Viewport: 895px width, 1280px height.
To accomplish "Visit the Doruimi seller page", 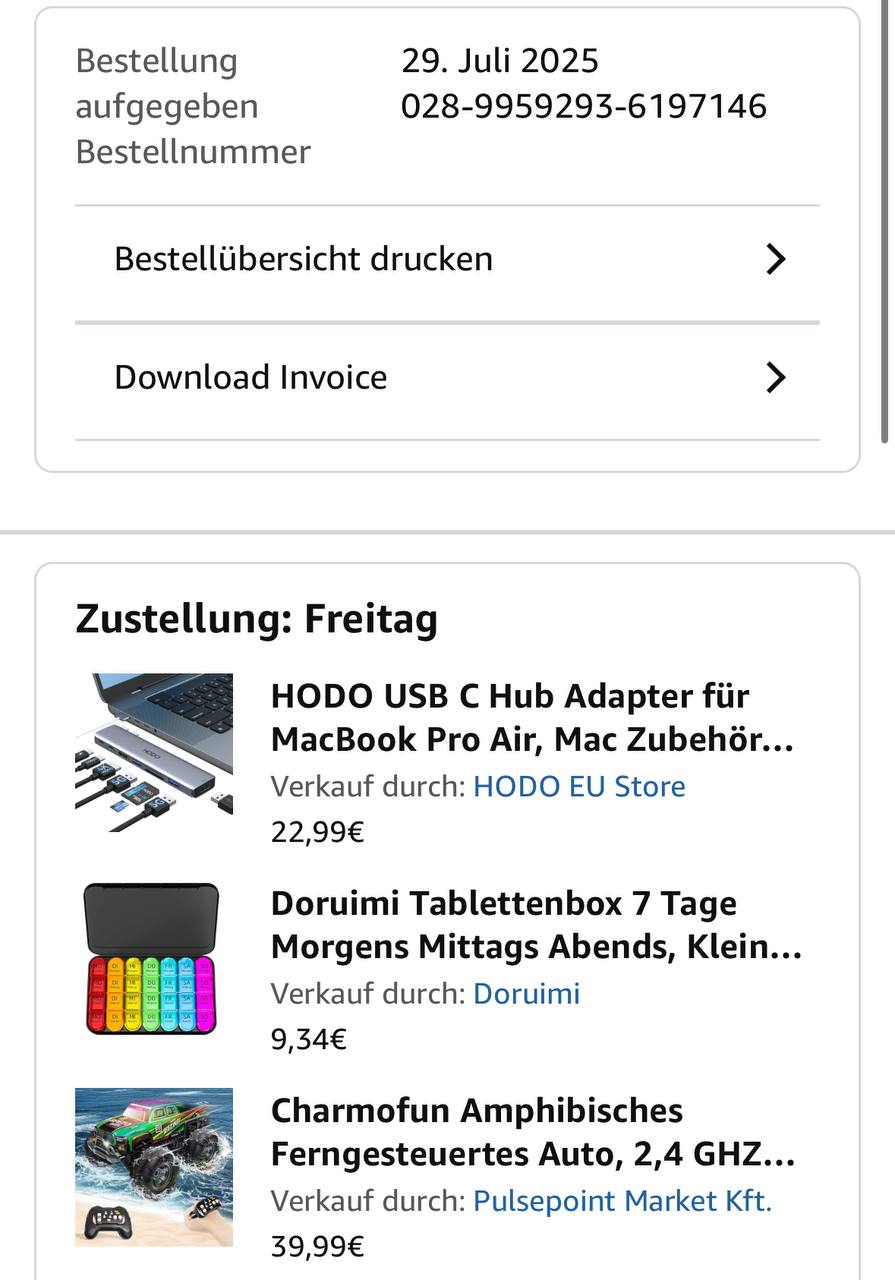I will [526, 994].
